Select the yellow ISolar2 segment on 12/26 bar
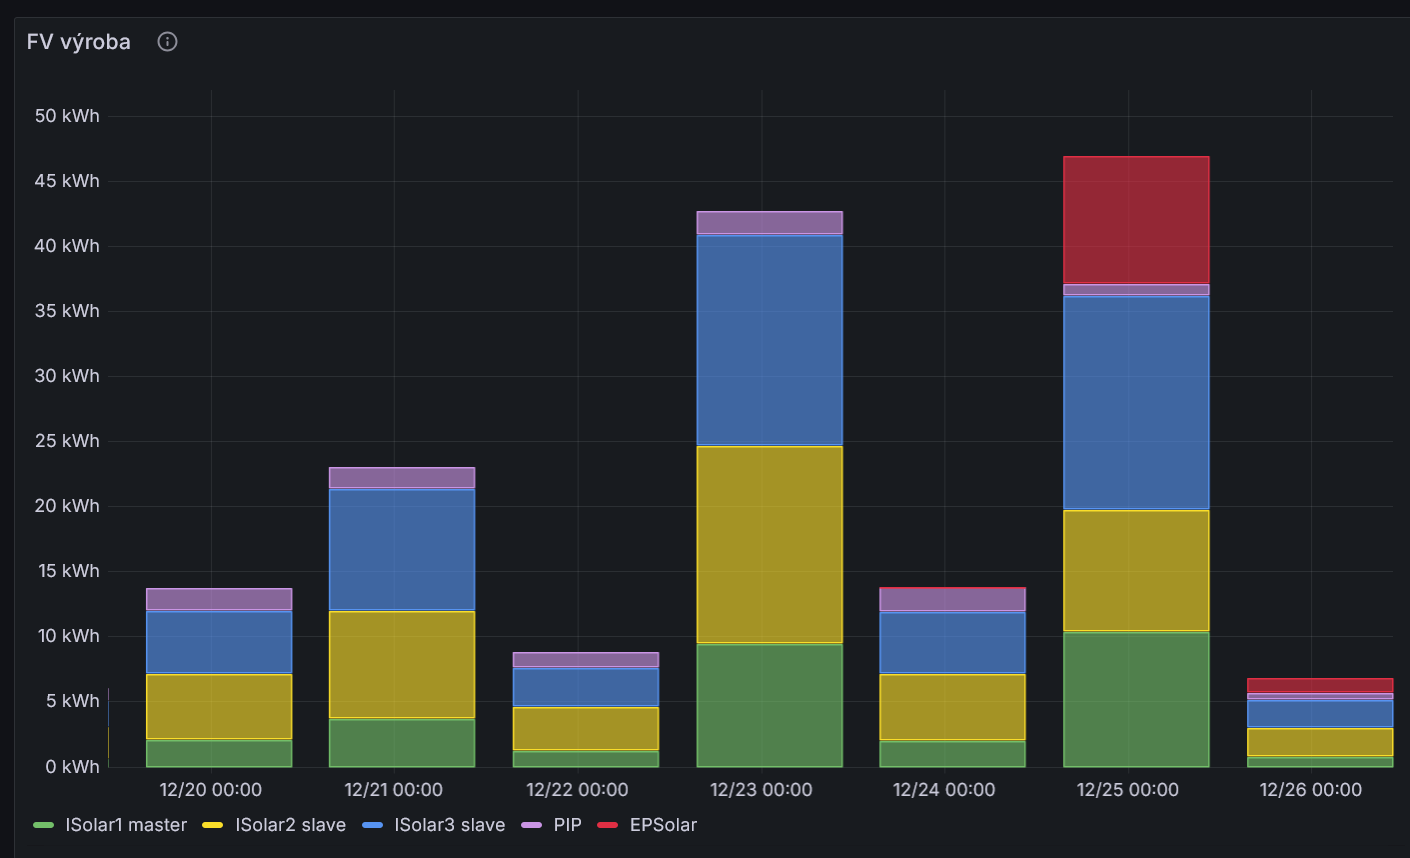 click(1320, 742)
